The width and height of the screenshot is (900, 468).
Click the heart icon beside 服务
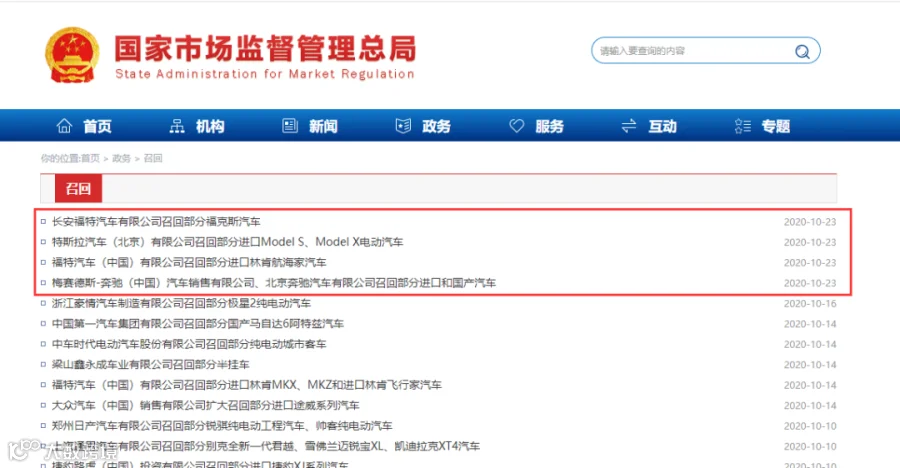click(x=517, y=126)
